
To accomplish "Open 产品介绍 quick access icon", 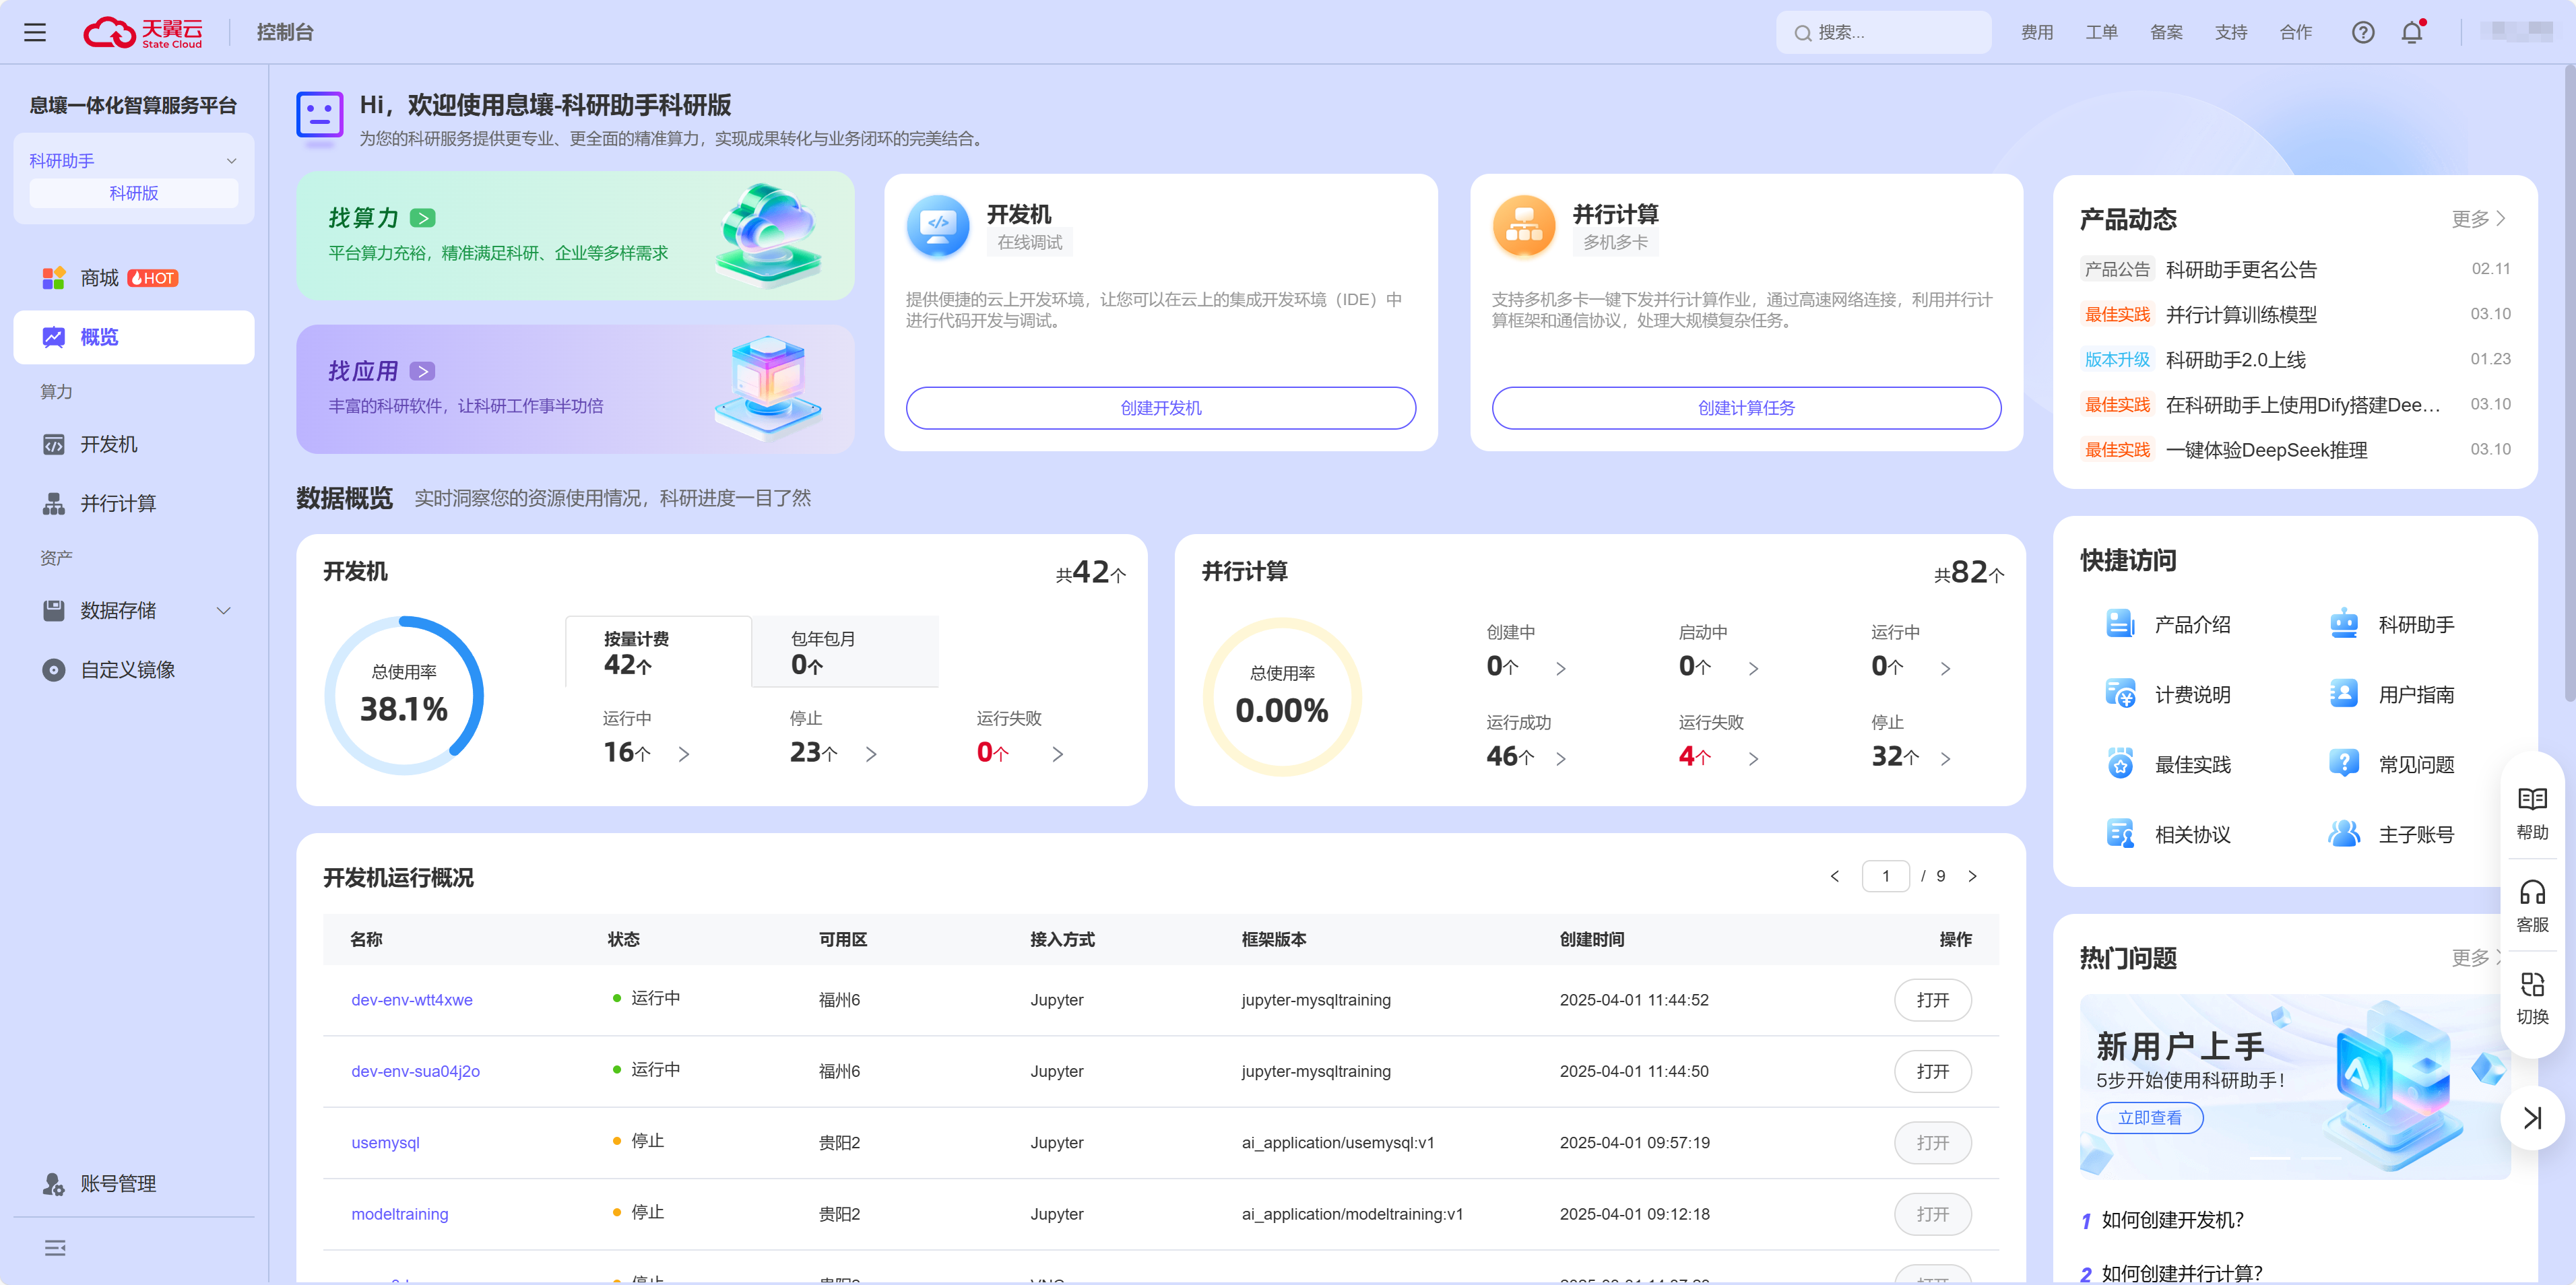I will (2119, 624).
